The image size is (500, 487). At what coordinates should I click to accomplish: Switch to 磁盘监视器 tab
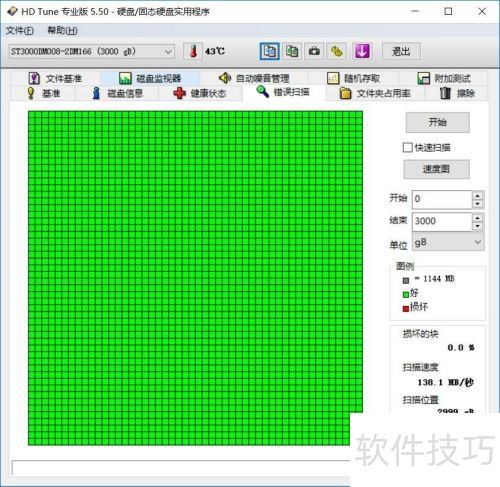coord(150,78)
